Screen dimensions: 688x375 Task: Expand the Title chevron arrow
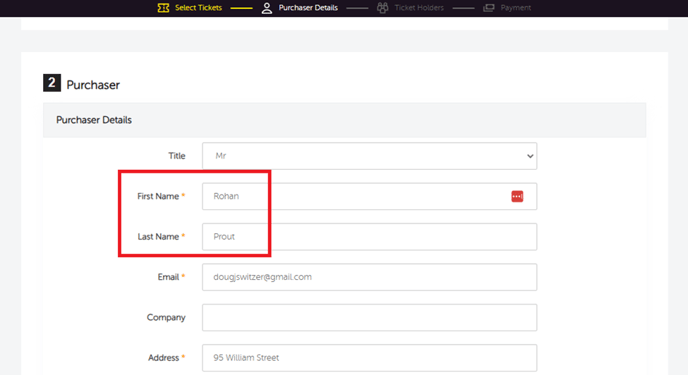(530, 156)
